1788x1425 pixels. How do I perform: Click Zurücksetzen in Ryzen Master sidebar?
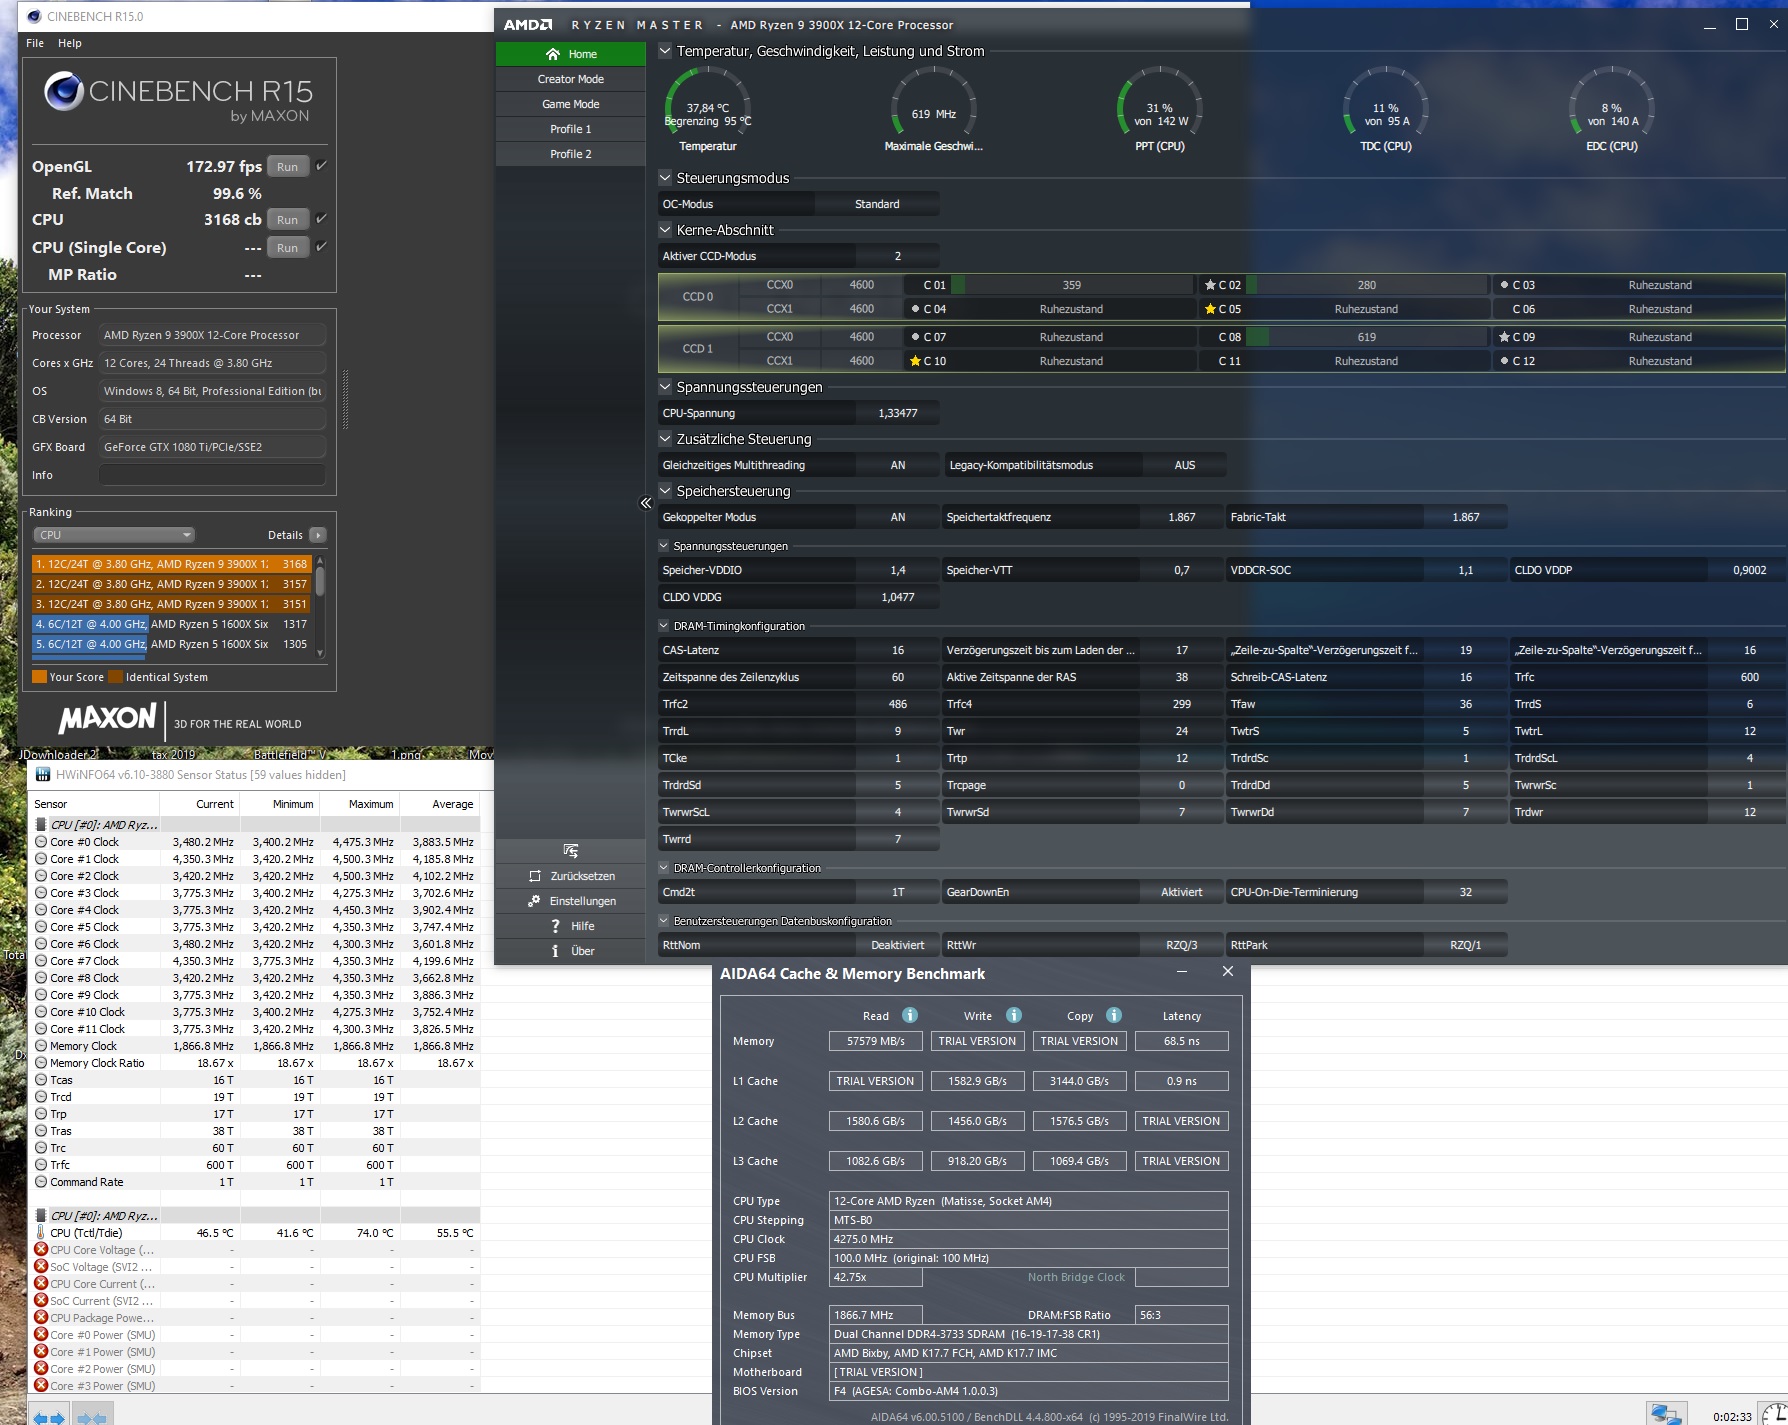tap(571, 876)
